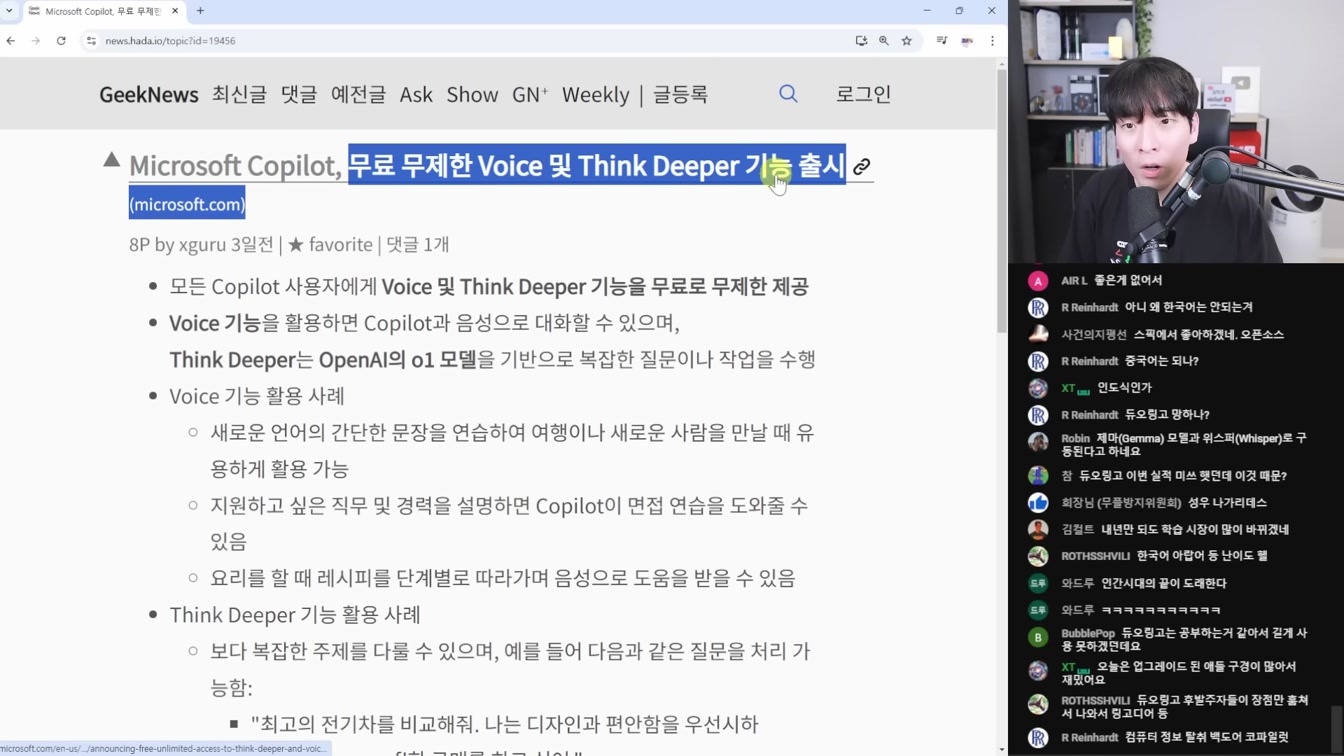Click the status bar microsoft.com link preview
This screenshot has height=756, width=1344.
point(164,748)
